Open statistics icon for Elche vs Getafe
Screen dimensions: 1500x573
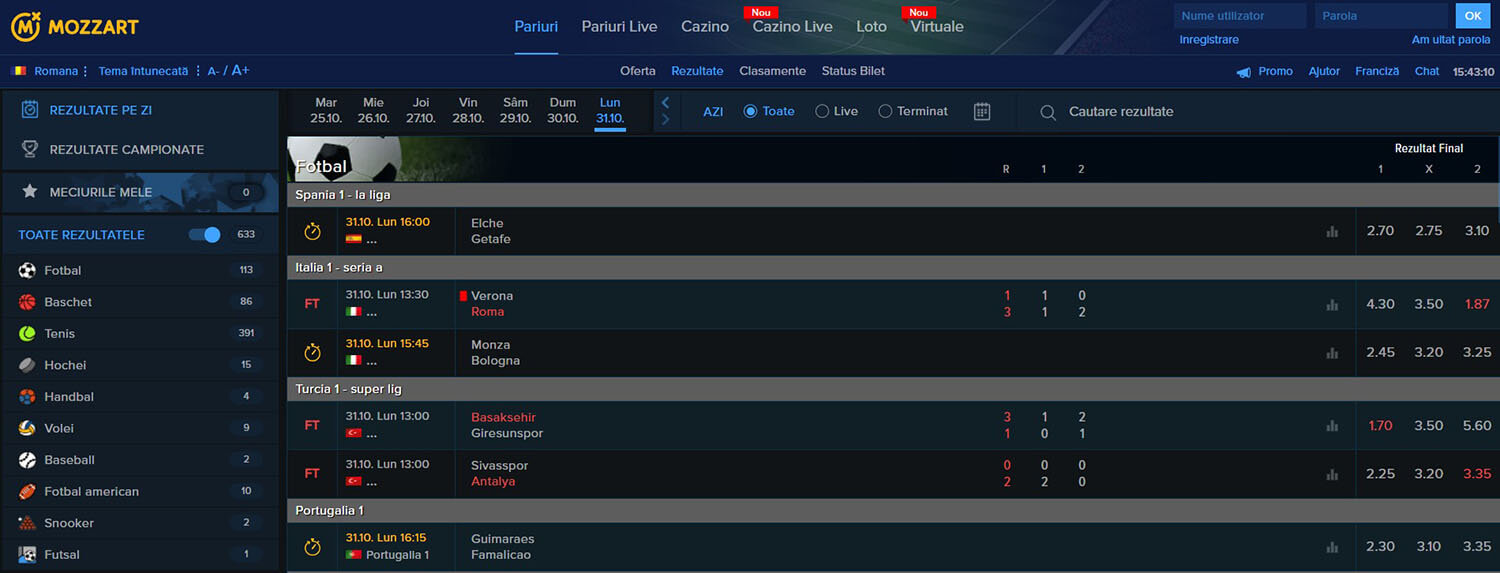click(1332, 232)
